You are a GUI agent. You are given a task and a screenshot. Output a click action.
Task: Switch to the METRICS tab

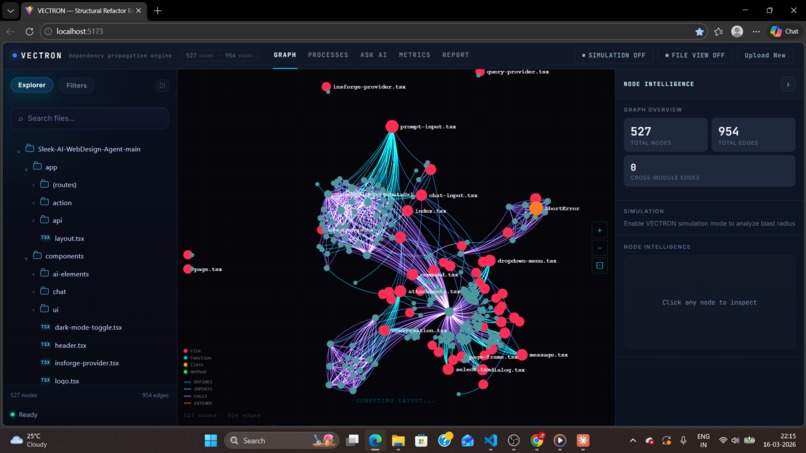414,55
